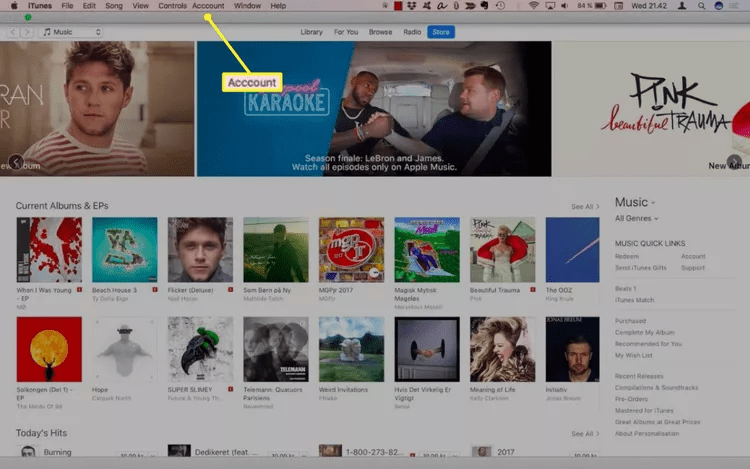Open the Account menu in menu bar

click(x=208, y=6)
